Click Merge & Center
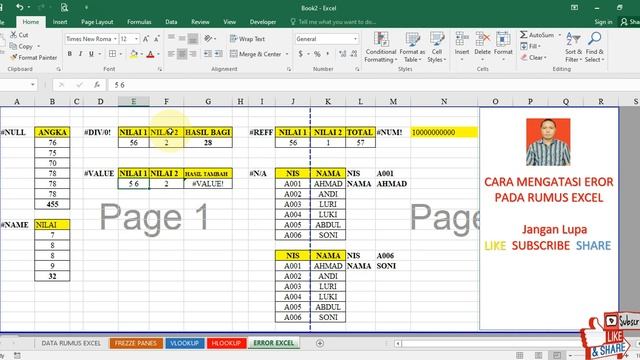 coord(256,54)
